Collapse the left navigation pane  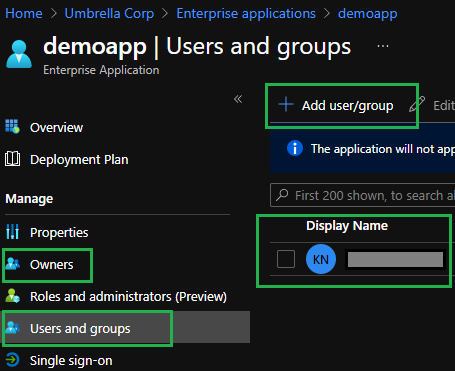click(238, 99)
